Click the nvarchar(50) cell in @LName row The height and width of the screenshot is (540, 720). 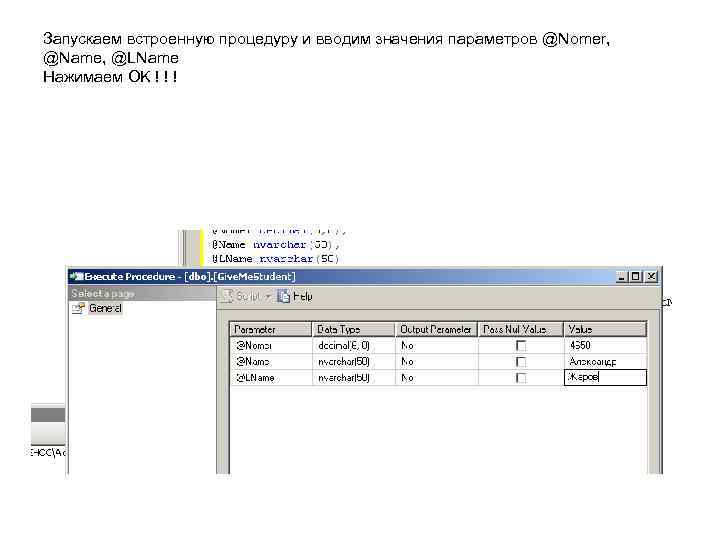click(354, 377)
